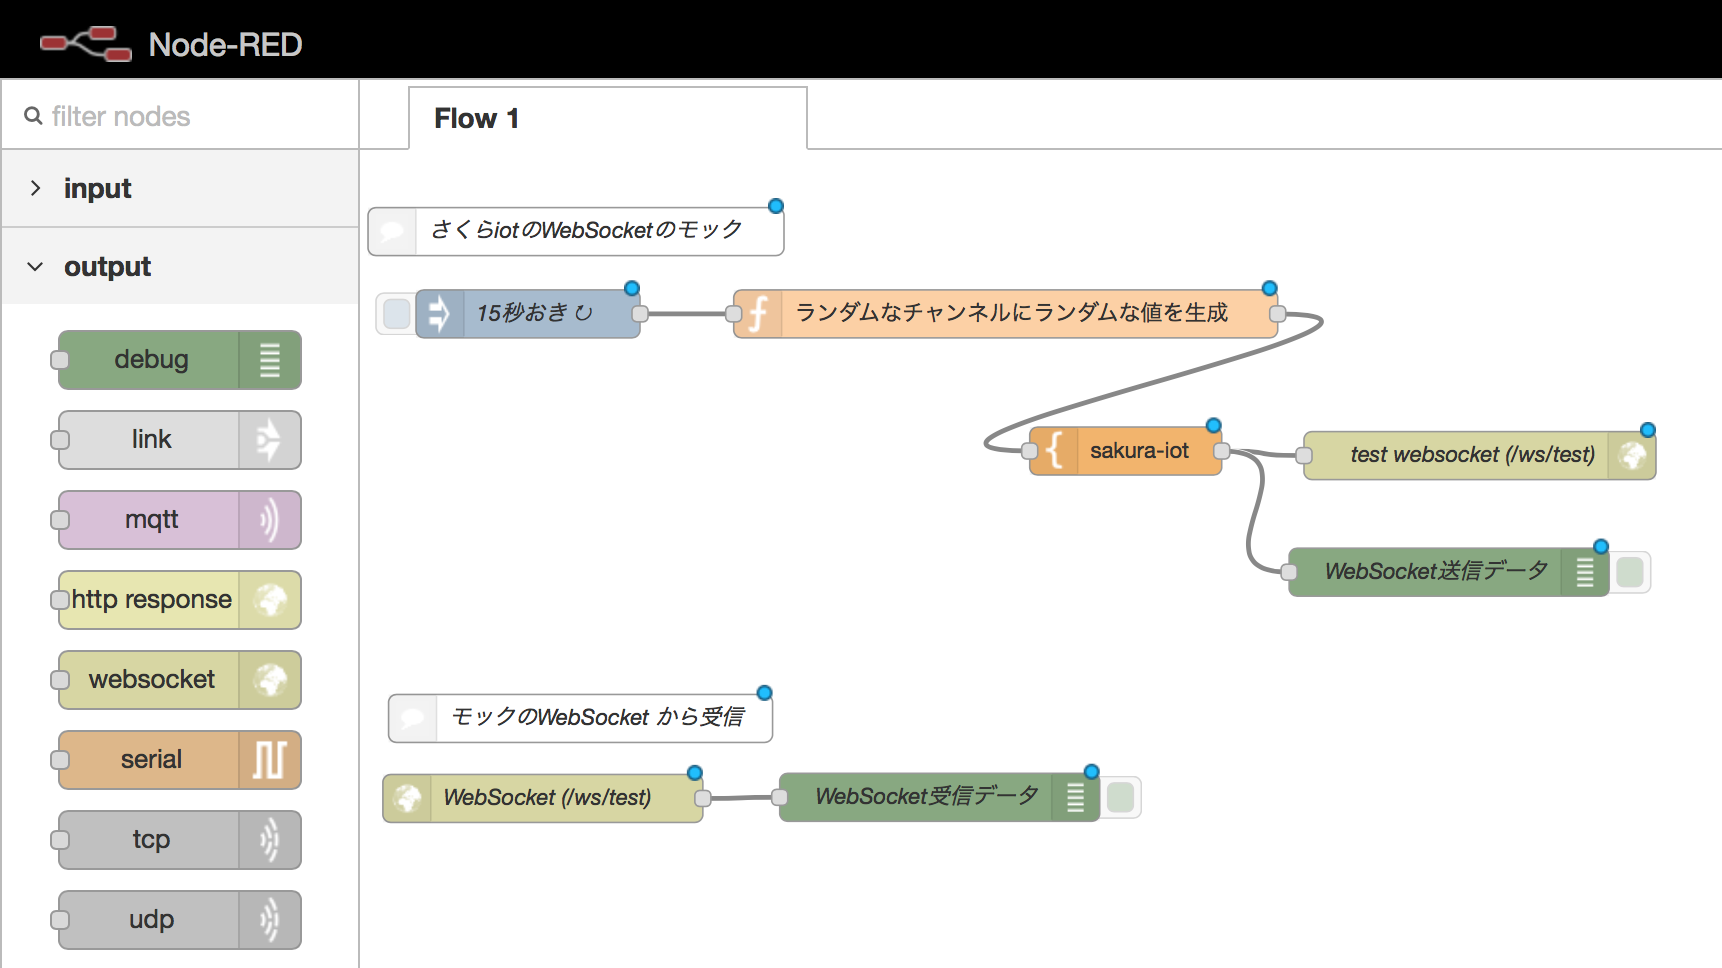
Task: Select the sakura-iot template node
Action: pyautogui.click(x=1126, y=451)
